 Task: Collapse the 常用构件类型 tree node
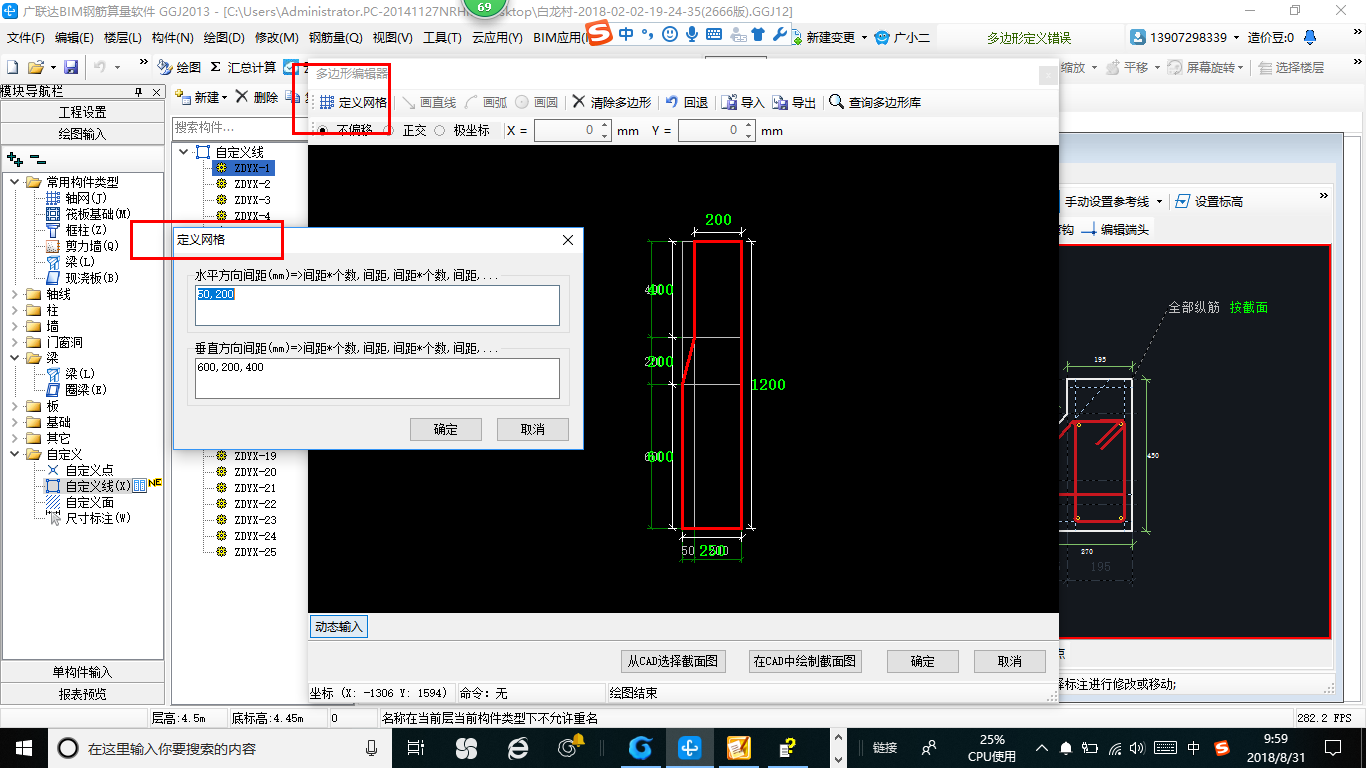click(15, 182)
